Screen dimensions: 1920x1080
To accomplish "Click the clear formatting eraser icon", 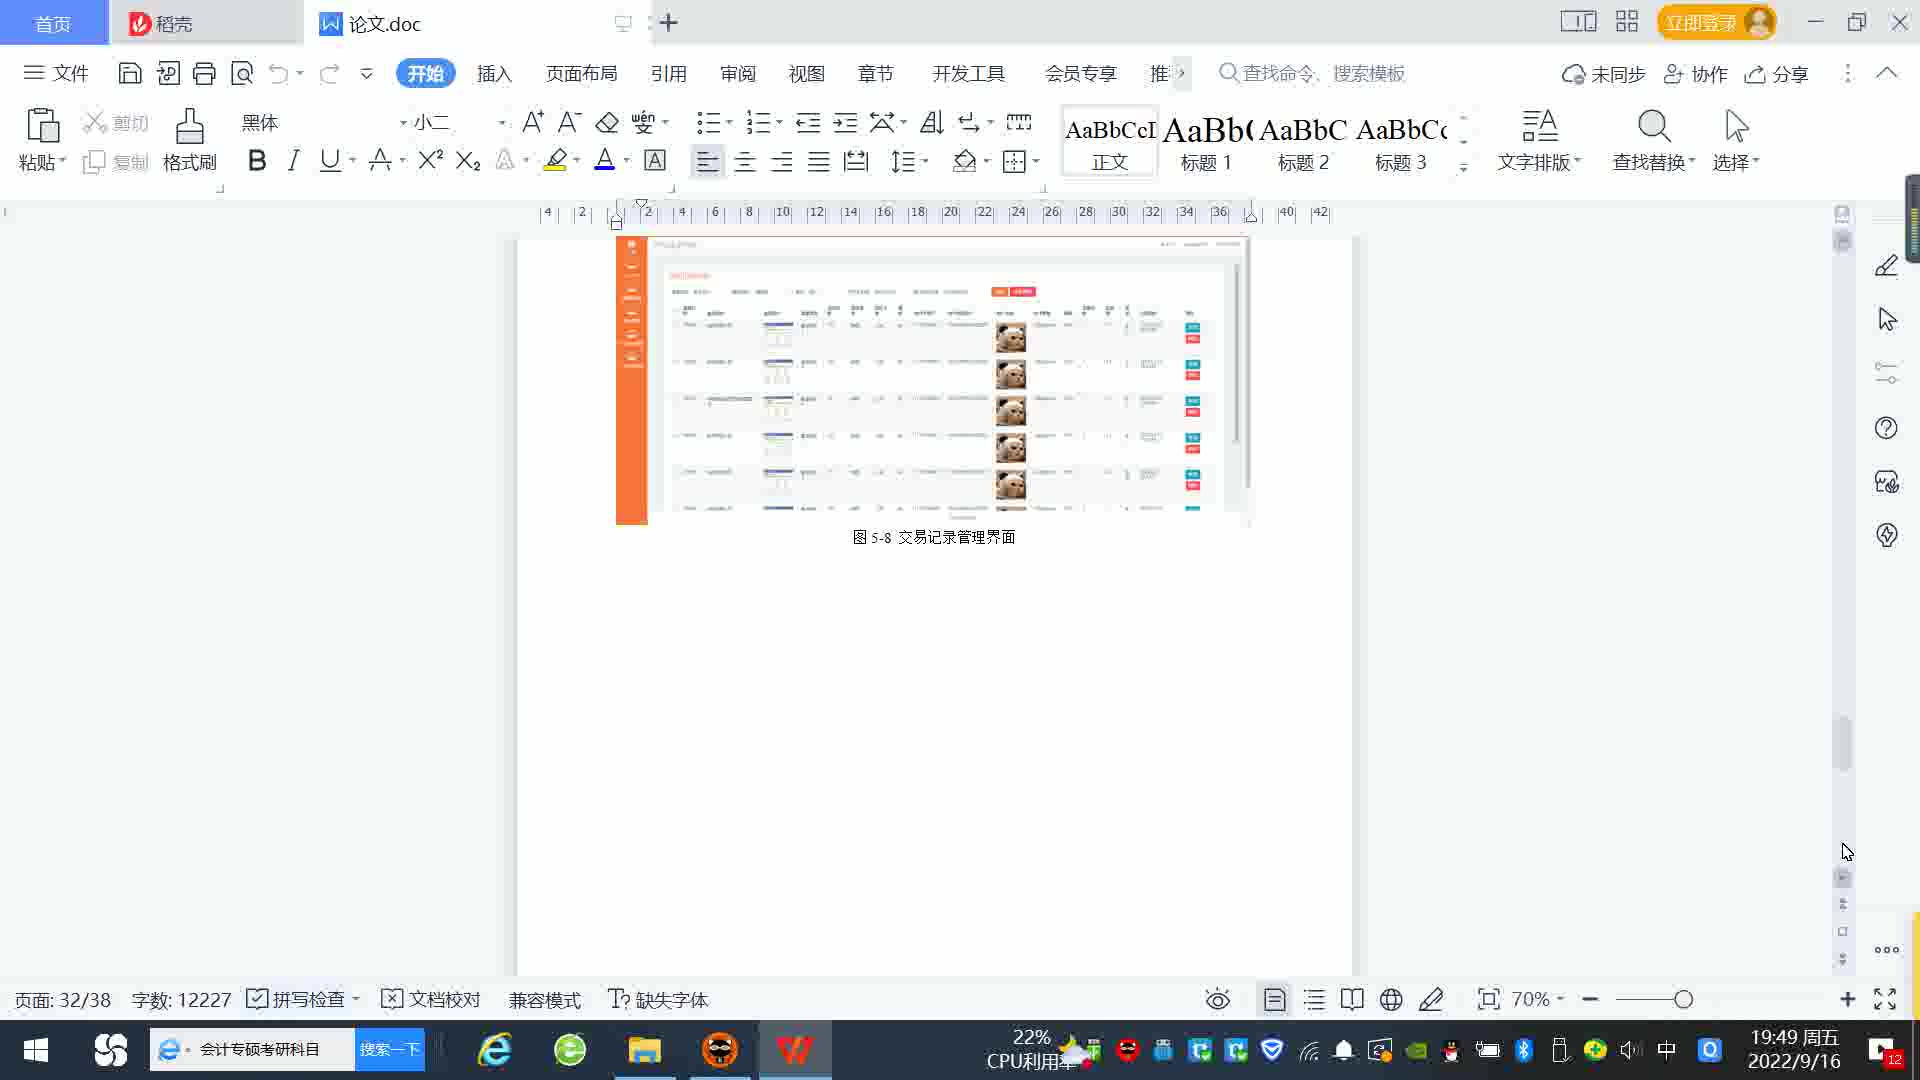I will pyautogui.click(x=606, y=122).
